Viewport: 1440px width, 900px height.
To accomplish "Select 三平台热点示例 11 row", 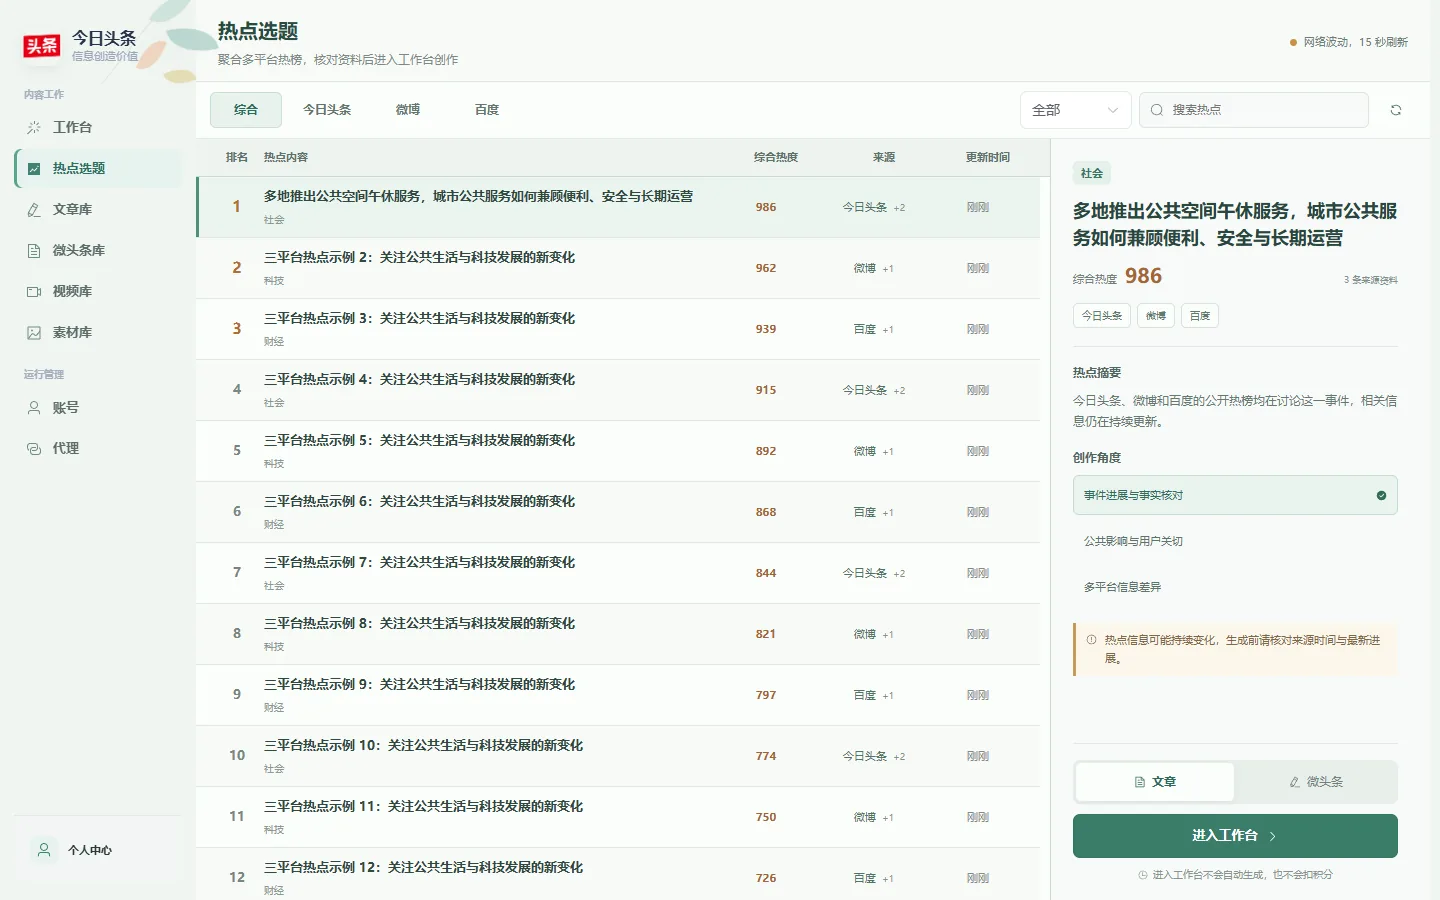I will pos(618,817).
